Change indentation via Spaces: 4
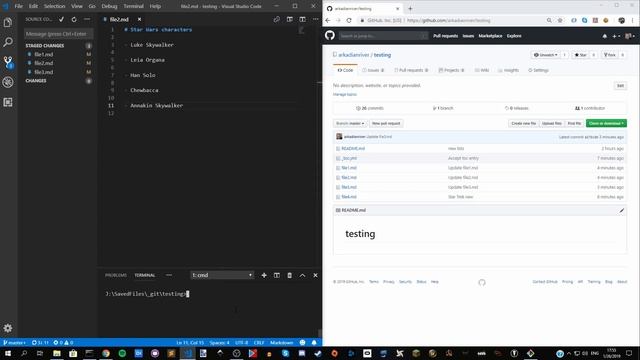The width and height of the screenshot is (640, 360). [x=220, y=342]
